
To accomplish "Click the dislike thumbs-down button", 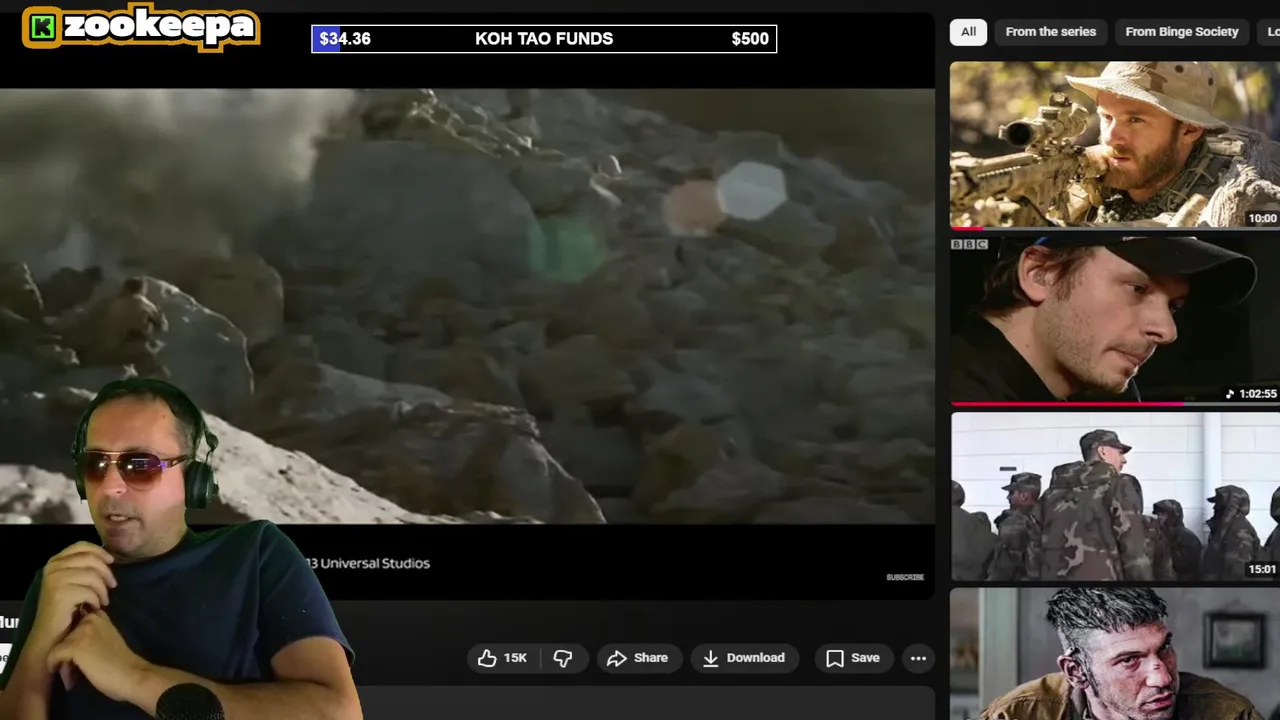I will coord(563,658).
